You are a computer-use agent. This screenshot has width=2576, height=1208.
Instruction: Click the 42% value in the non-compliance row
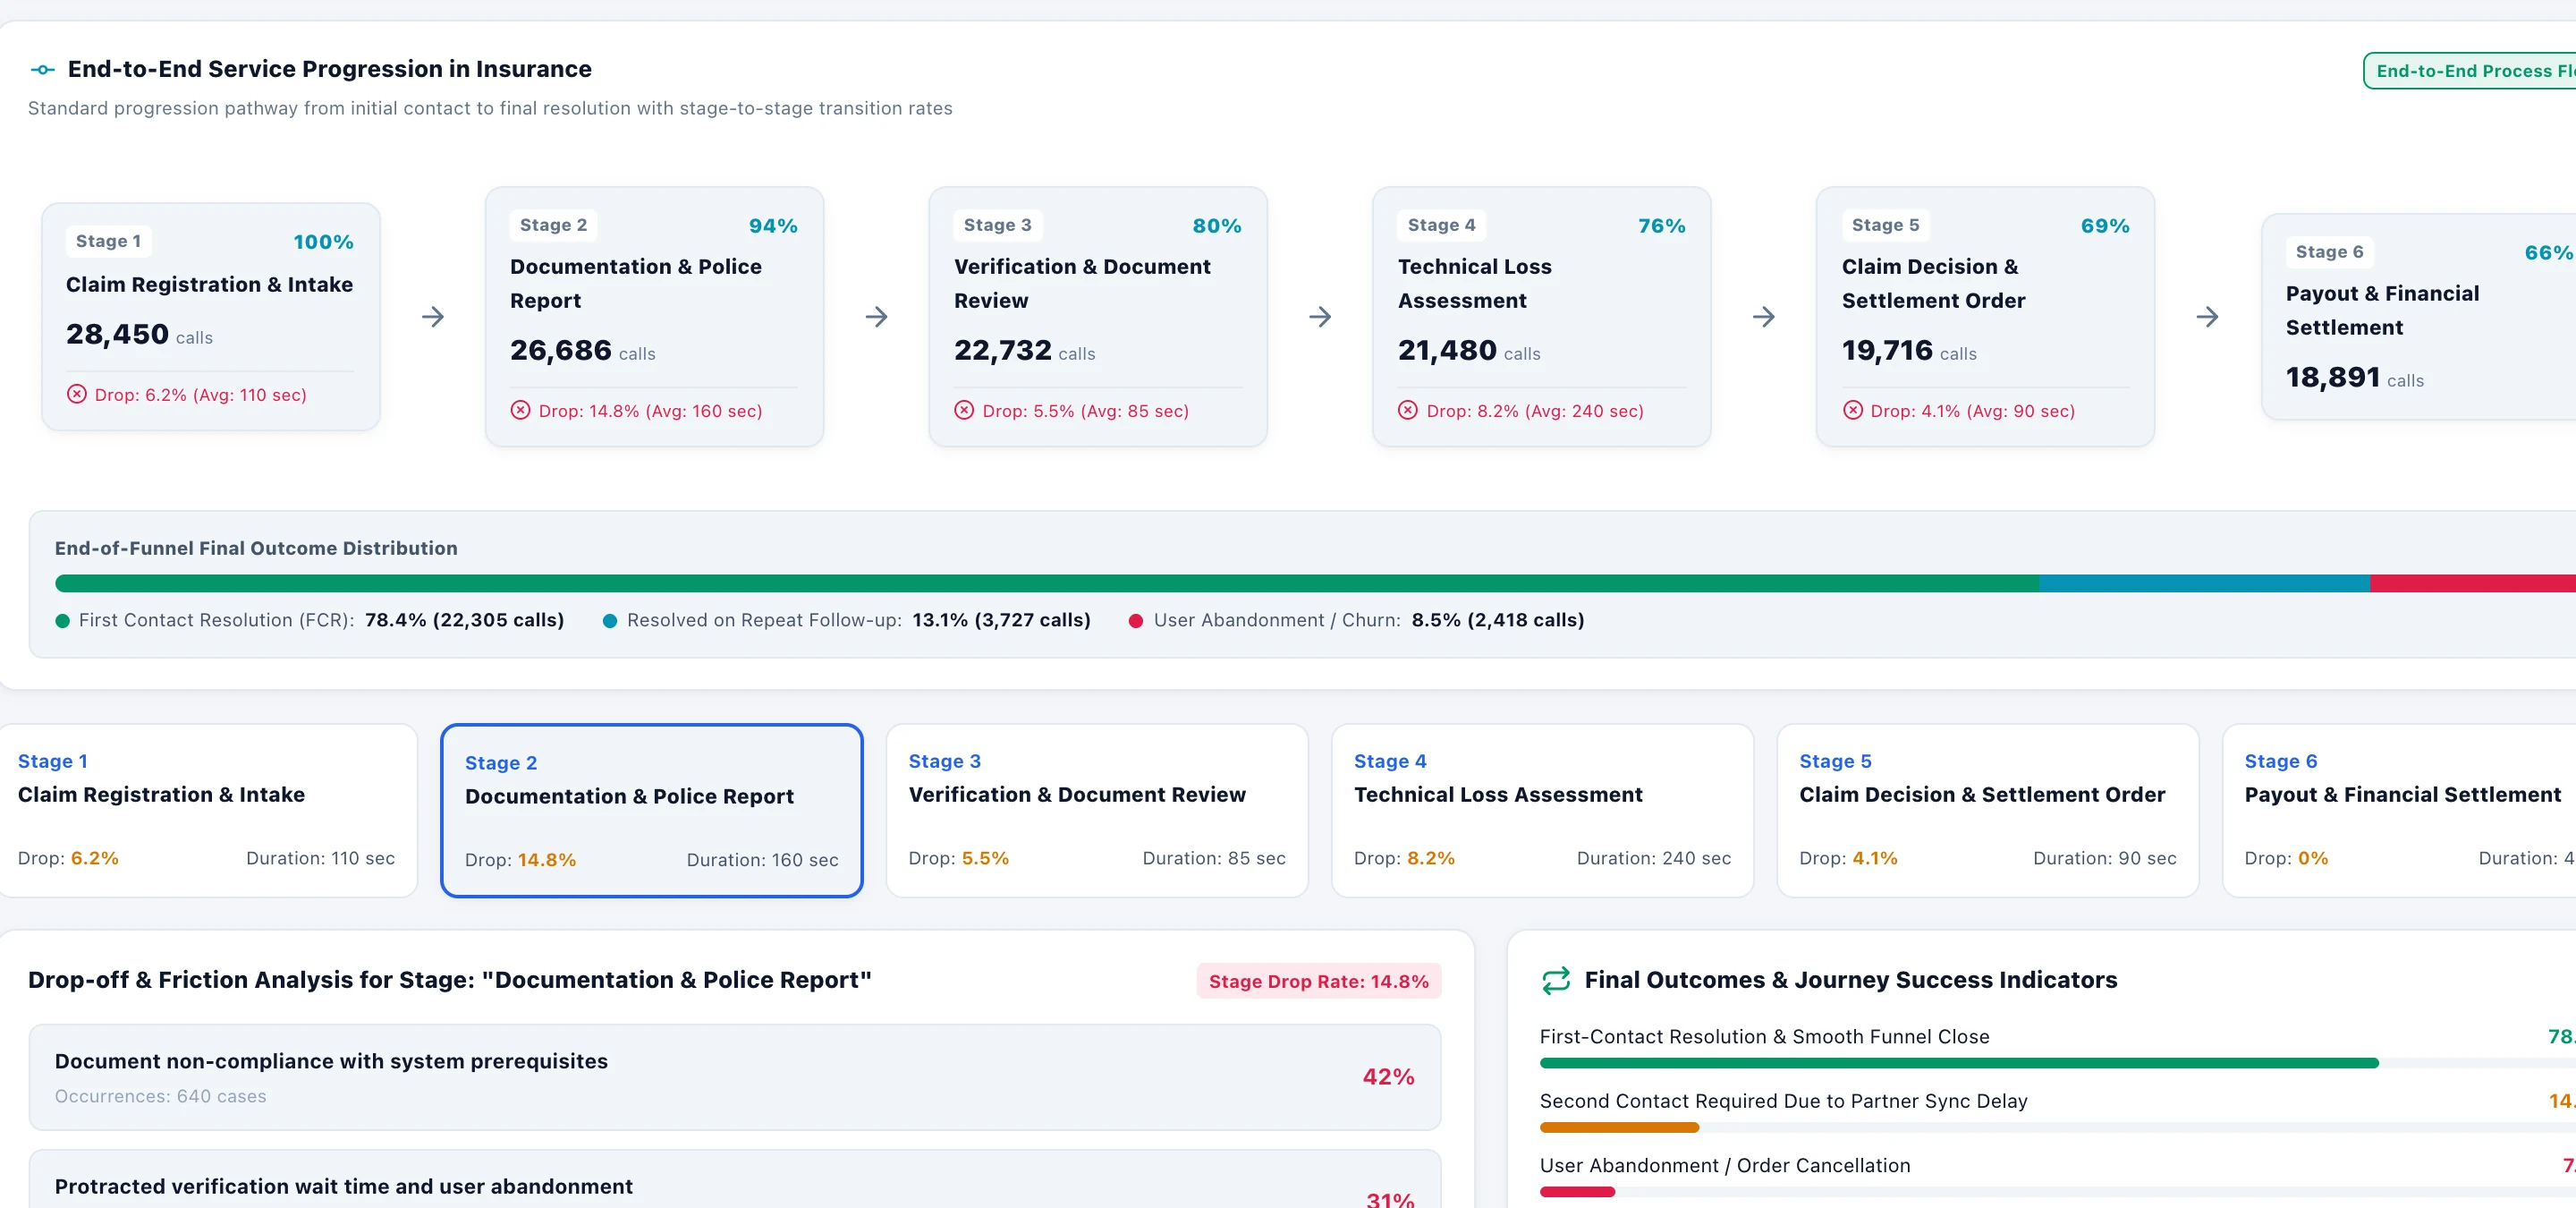point(1388,1077)
